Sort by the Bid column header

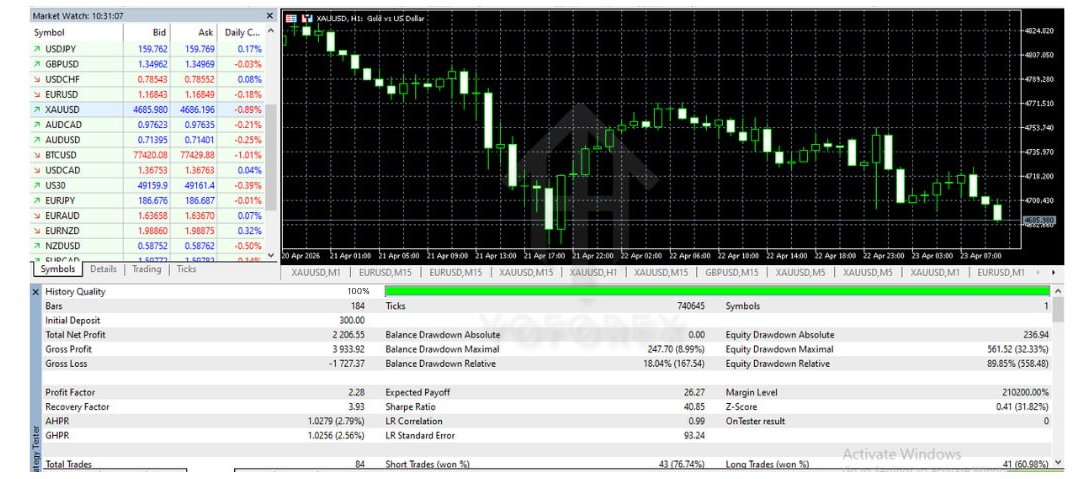pyautogui.click(x=147, y=32)
